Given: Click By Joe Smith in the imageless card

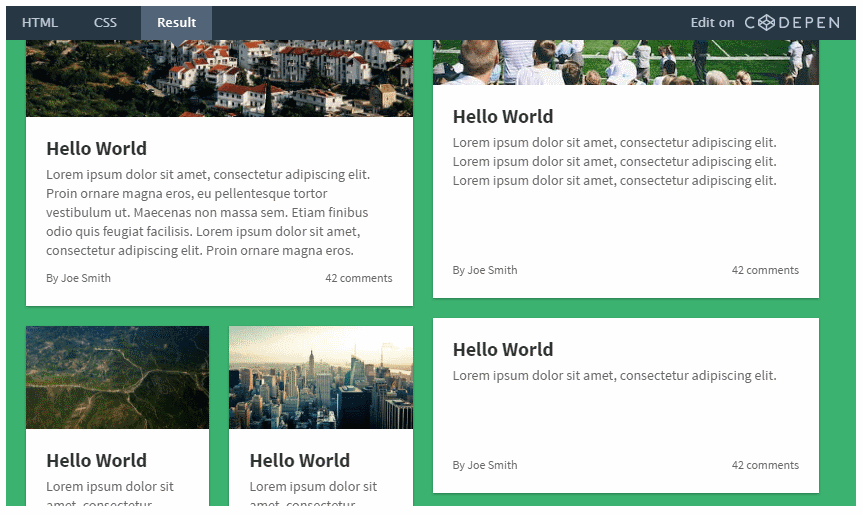Looking at the screenshot, I should coord(485,465).
